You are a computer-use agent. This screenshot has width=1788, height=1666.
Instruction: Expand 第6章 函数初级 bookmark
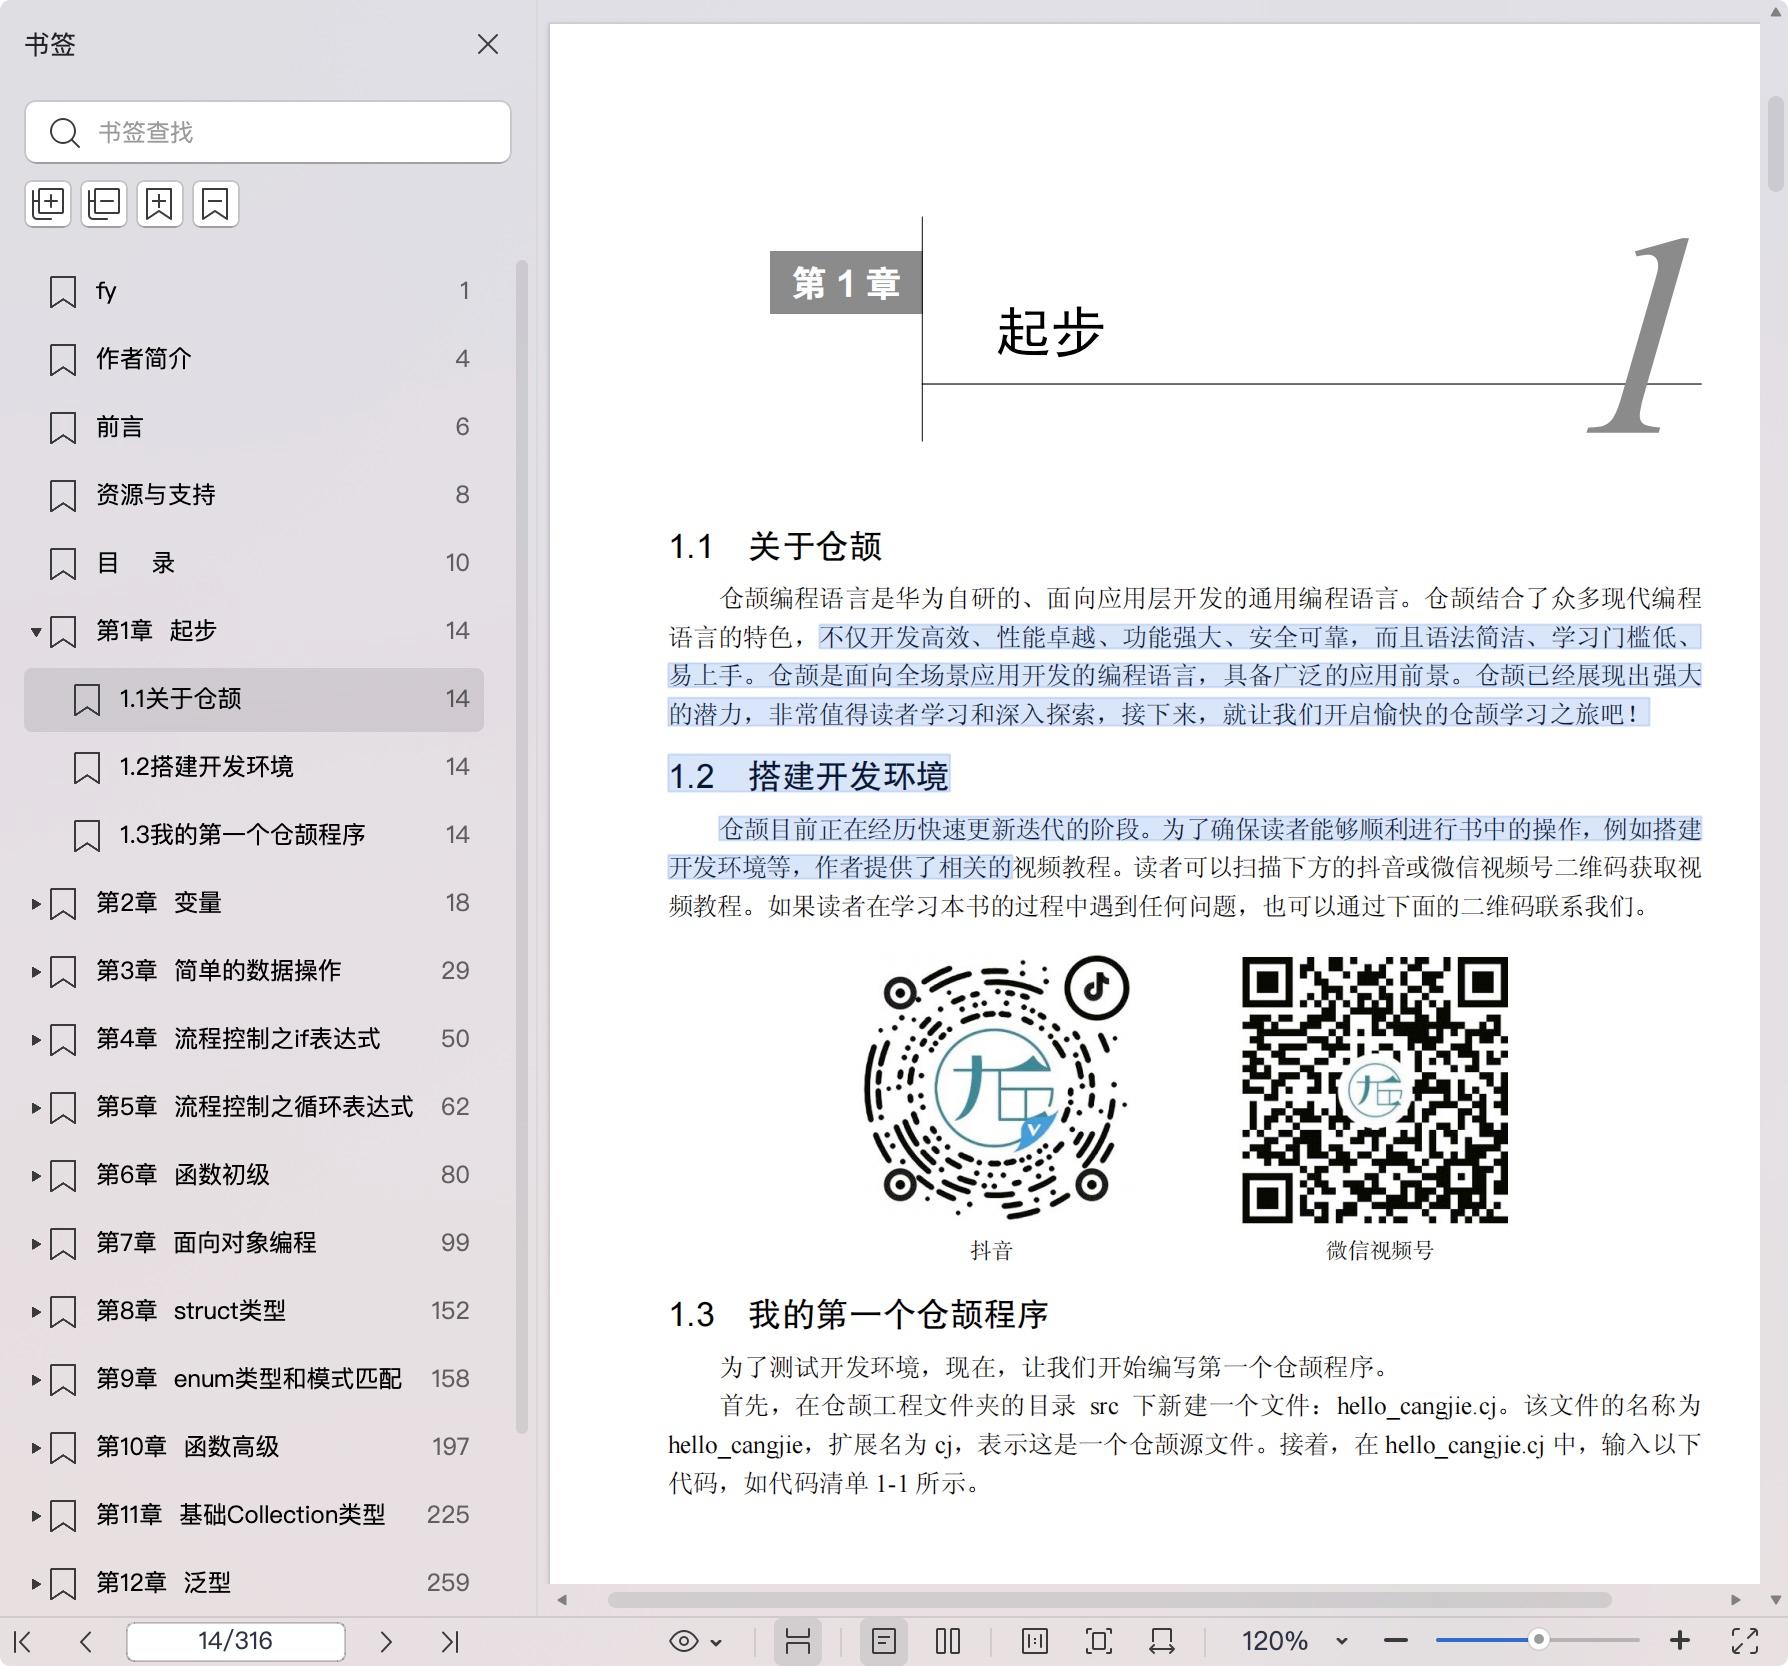tap(36, 1175)
